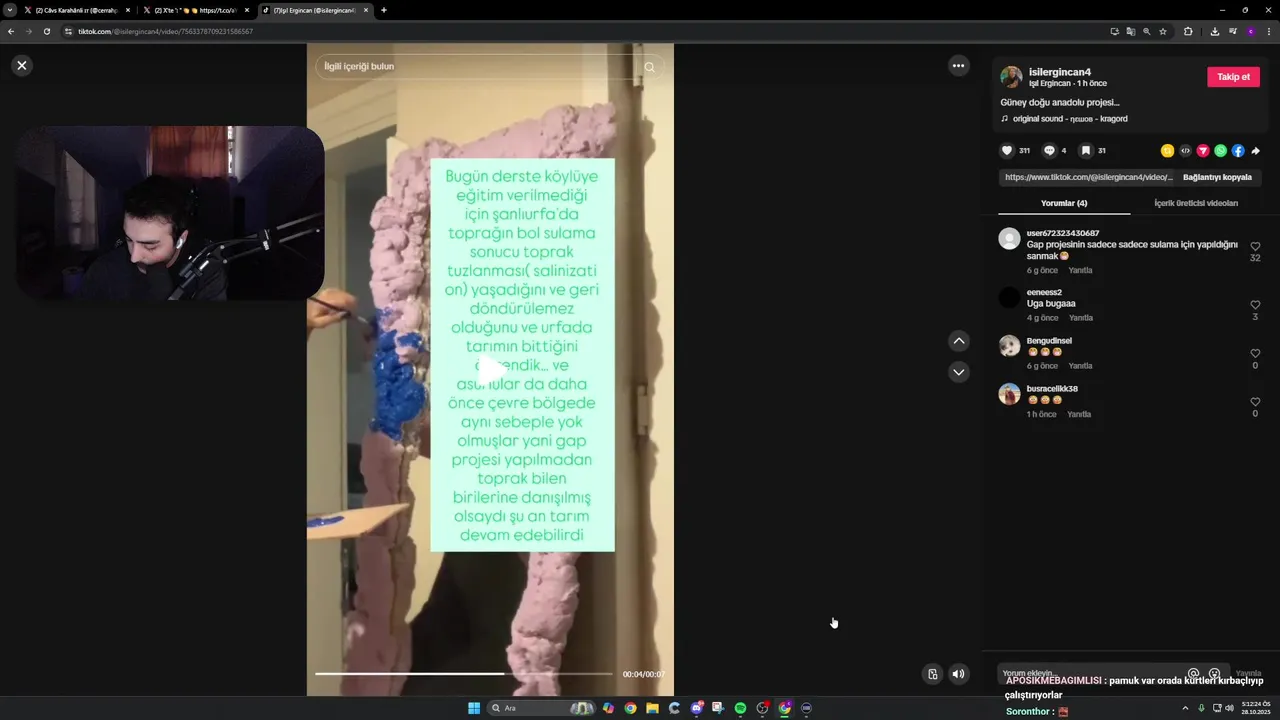This screenshot has height=720, width=1280.
Task: Open Windows Start button
Action: click(x=474, y=708)
